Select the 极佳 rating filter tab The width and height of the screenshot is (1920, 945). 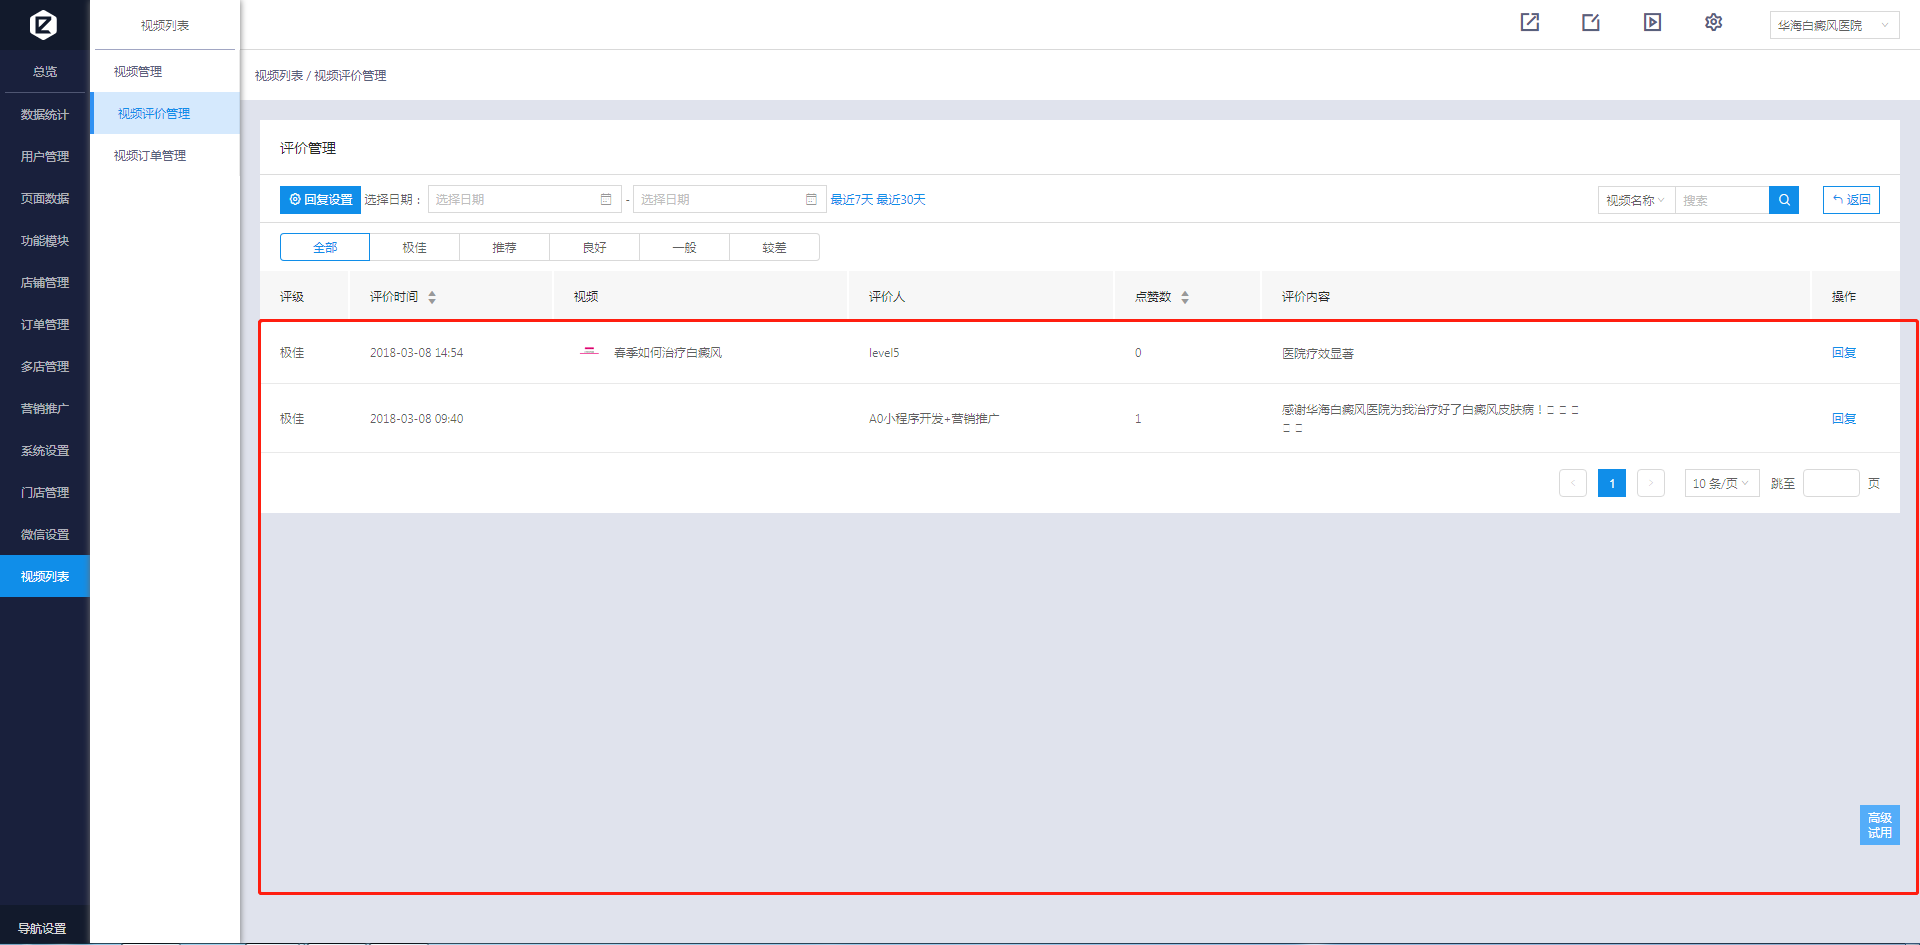click(414, 247)
